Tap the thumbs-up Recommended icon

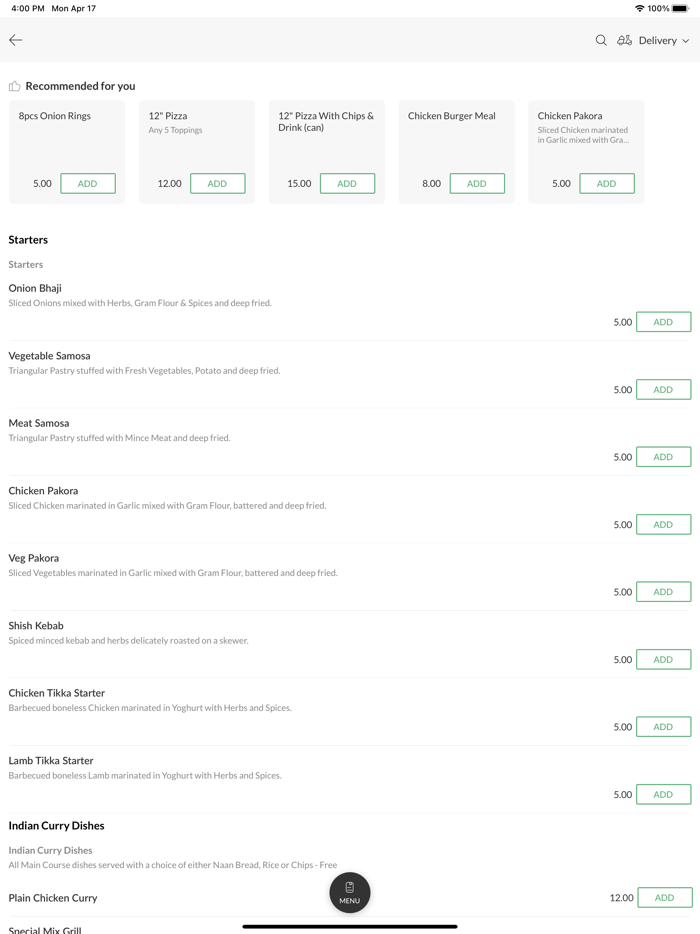tap(15, 86)
